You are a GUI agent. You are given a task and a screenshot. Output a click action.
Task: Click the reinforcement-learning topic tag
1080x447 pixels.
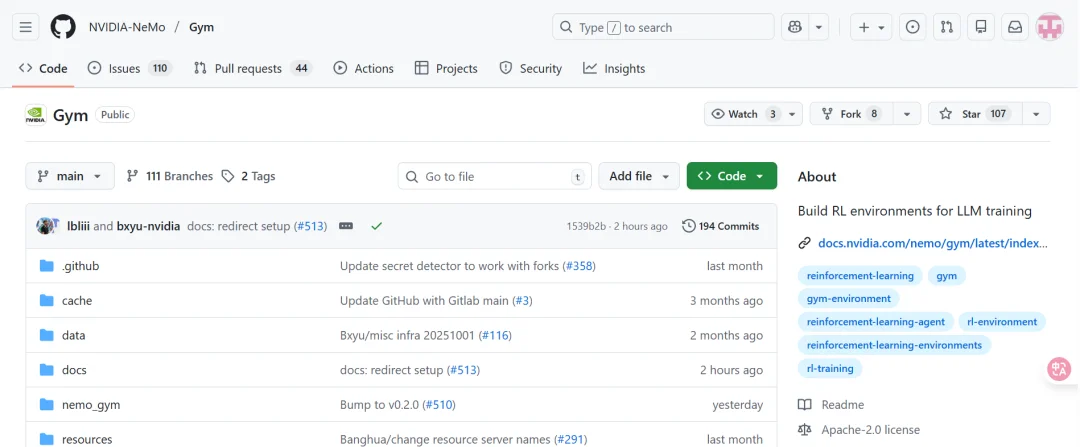pyautogui.click(x=860, y=275)
